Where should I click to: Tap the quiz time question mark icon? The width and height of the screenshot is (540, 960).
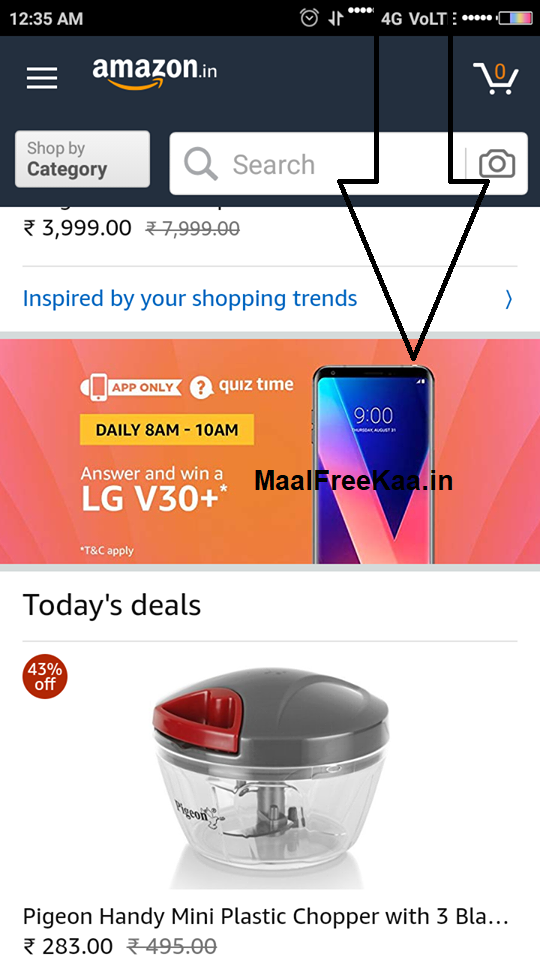point(198,387)
